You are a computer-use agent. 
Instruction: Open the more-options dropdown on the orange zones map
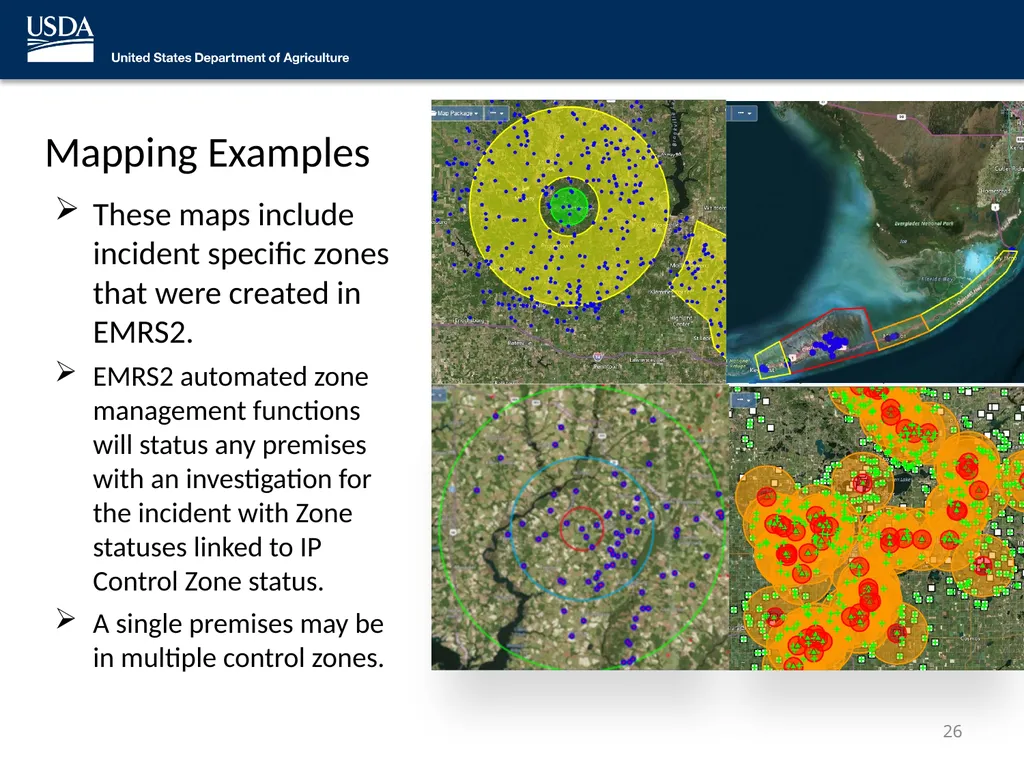coord(743,399)
